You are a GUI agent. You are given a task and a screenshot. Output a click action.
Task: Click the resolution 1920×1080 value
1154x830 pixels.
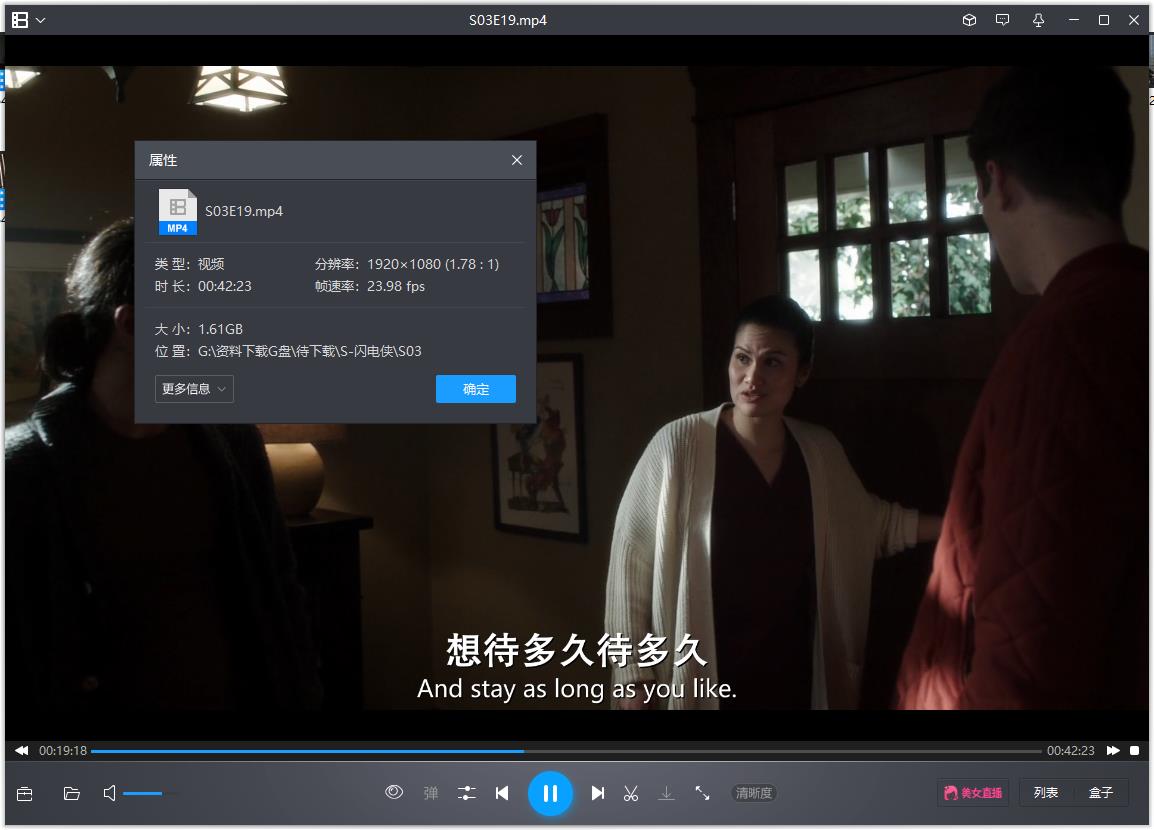(x=433, y=264)
